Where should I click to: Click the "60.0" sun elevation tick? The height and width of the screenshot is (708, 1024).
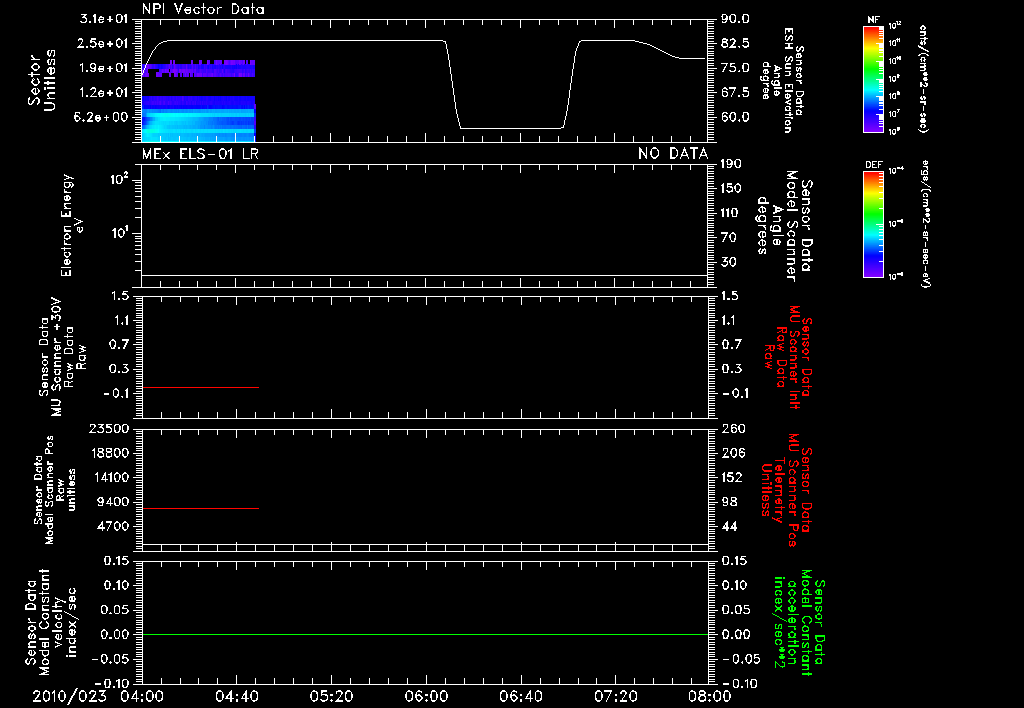(x=735, y=117)
